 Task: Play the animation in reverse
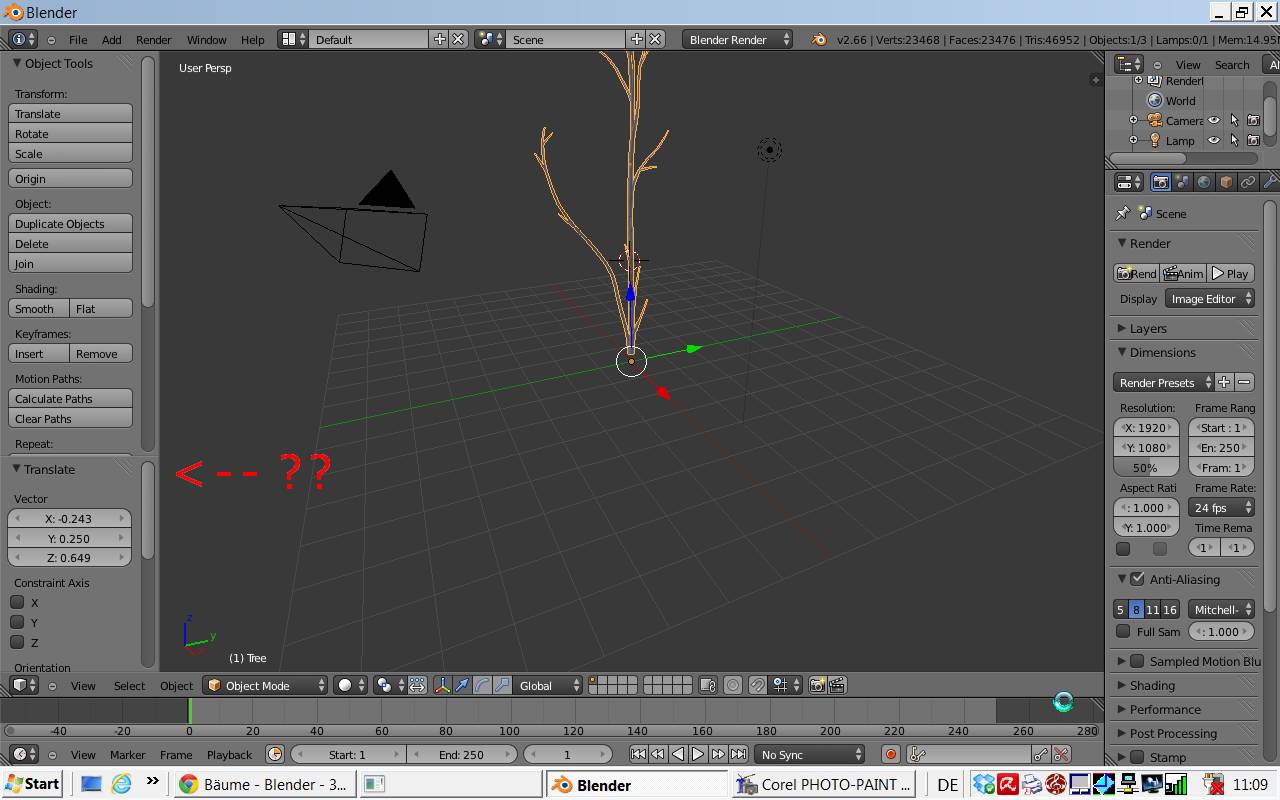[678, 754]
